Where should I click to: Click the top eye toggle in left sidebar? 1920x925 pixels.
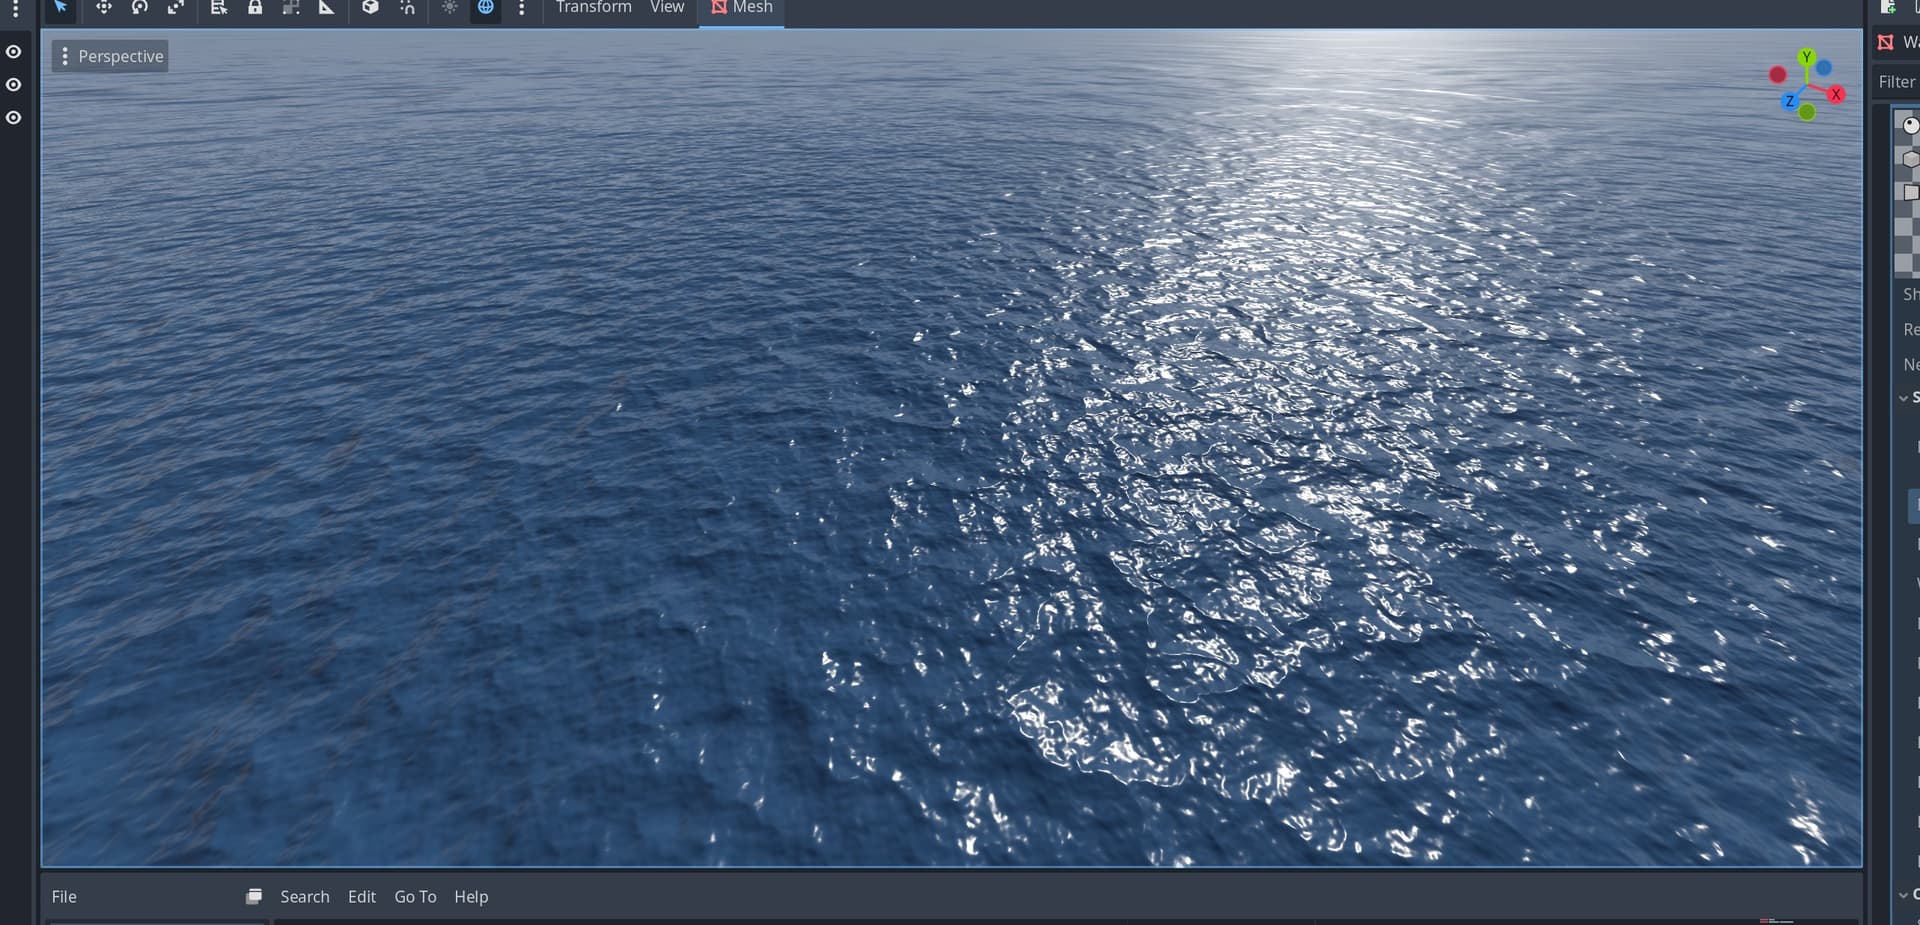[13, 52]
